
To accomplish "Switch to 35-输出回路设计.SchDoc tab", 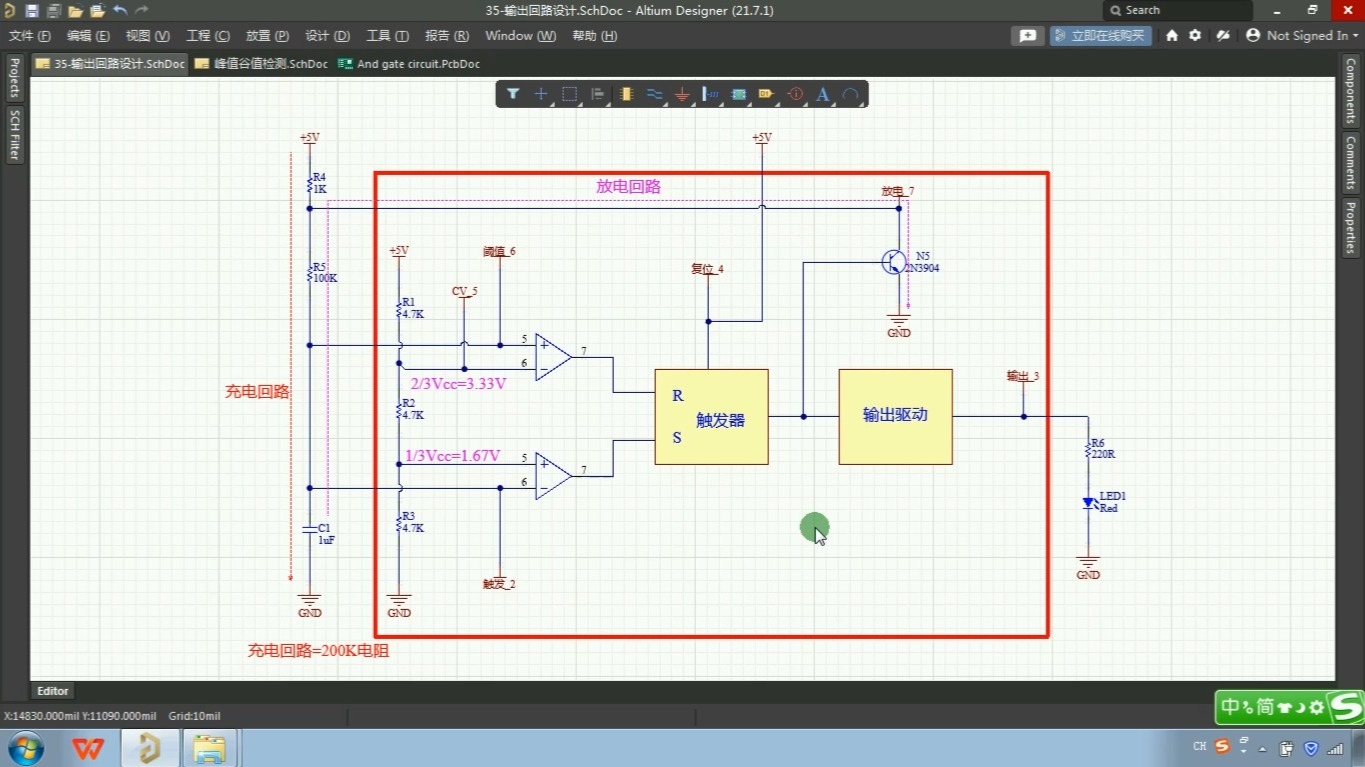I will coord(110,63).
